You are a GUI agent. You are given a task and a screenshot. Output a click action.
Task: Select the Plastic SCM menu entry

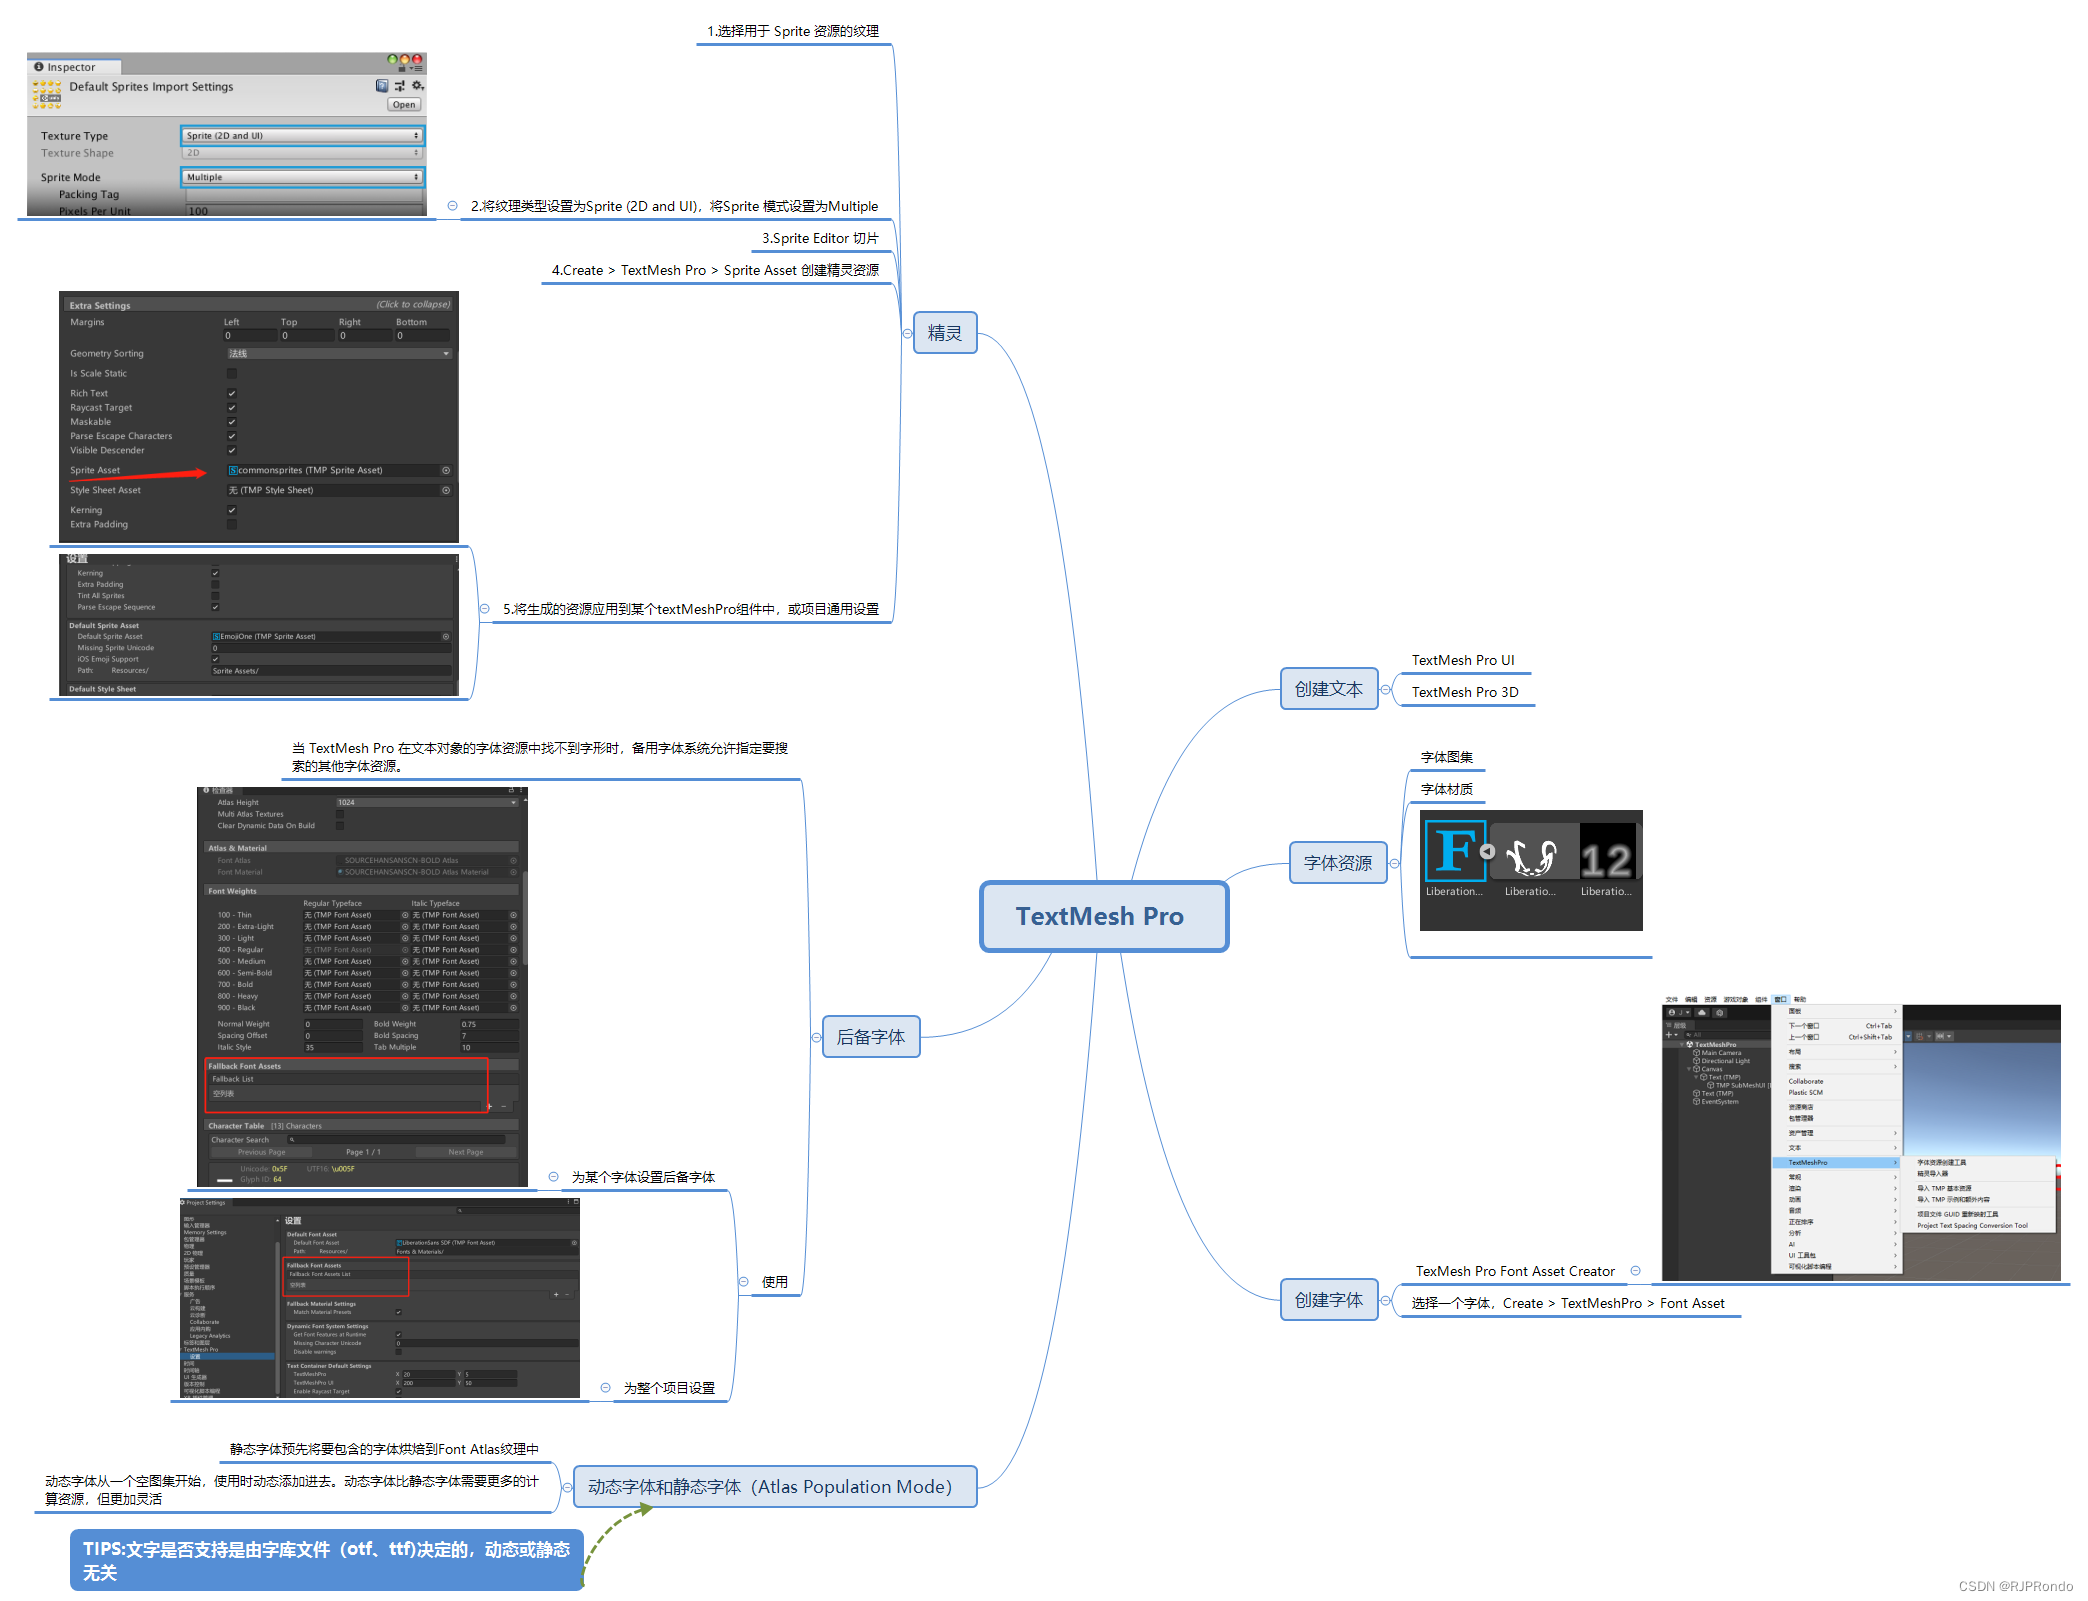point(1805,1093)
